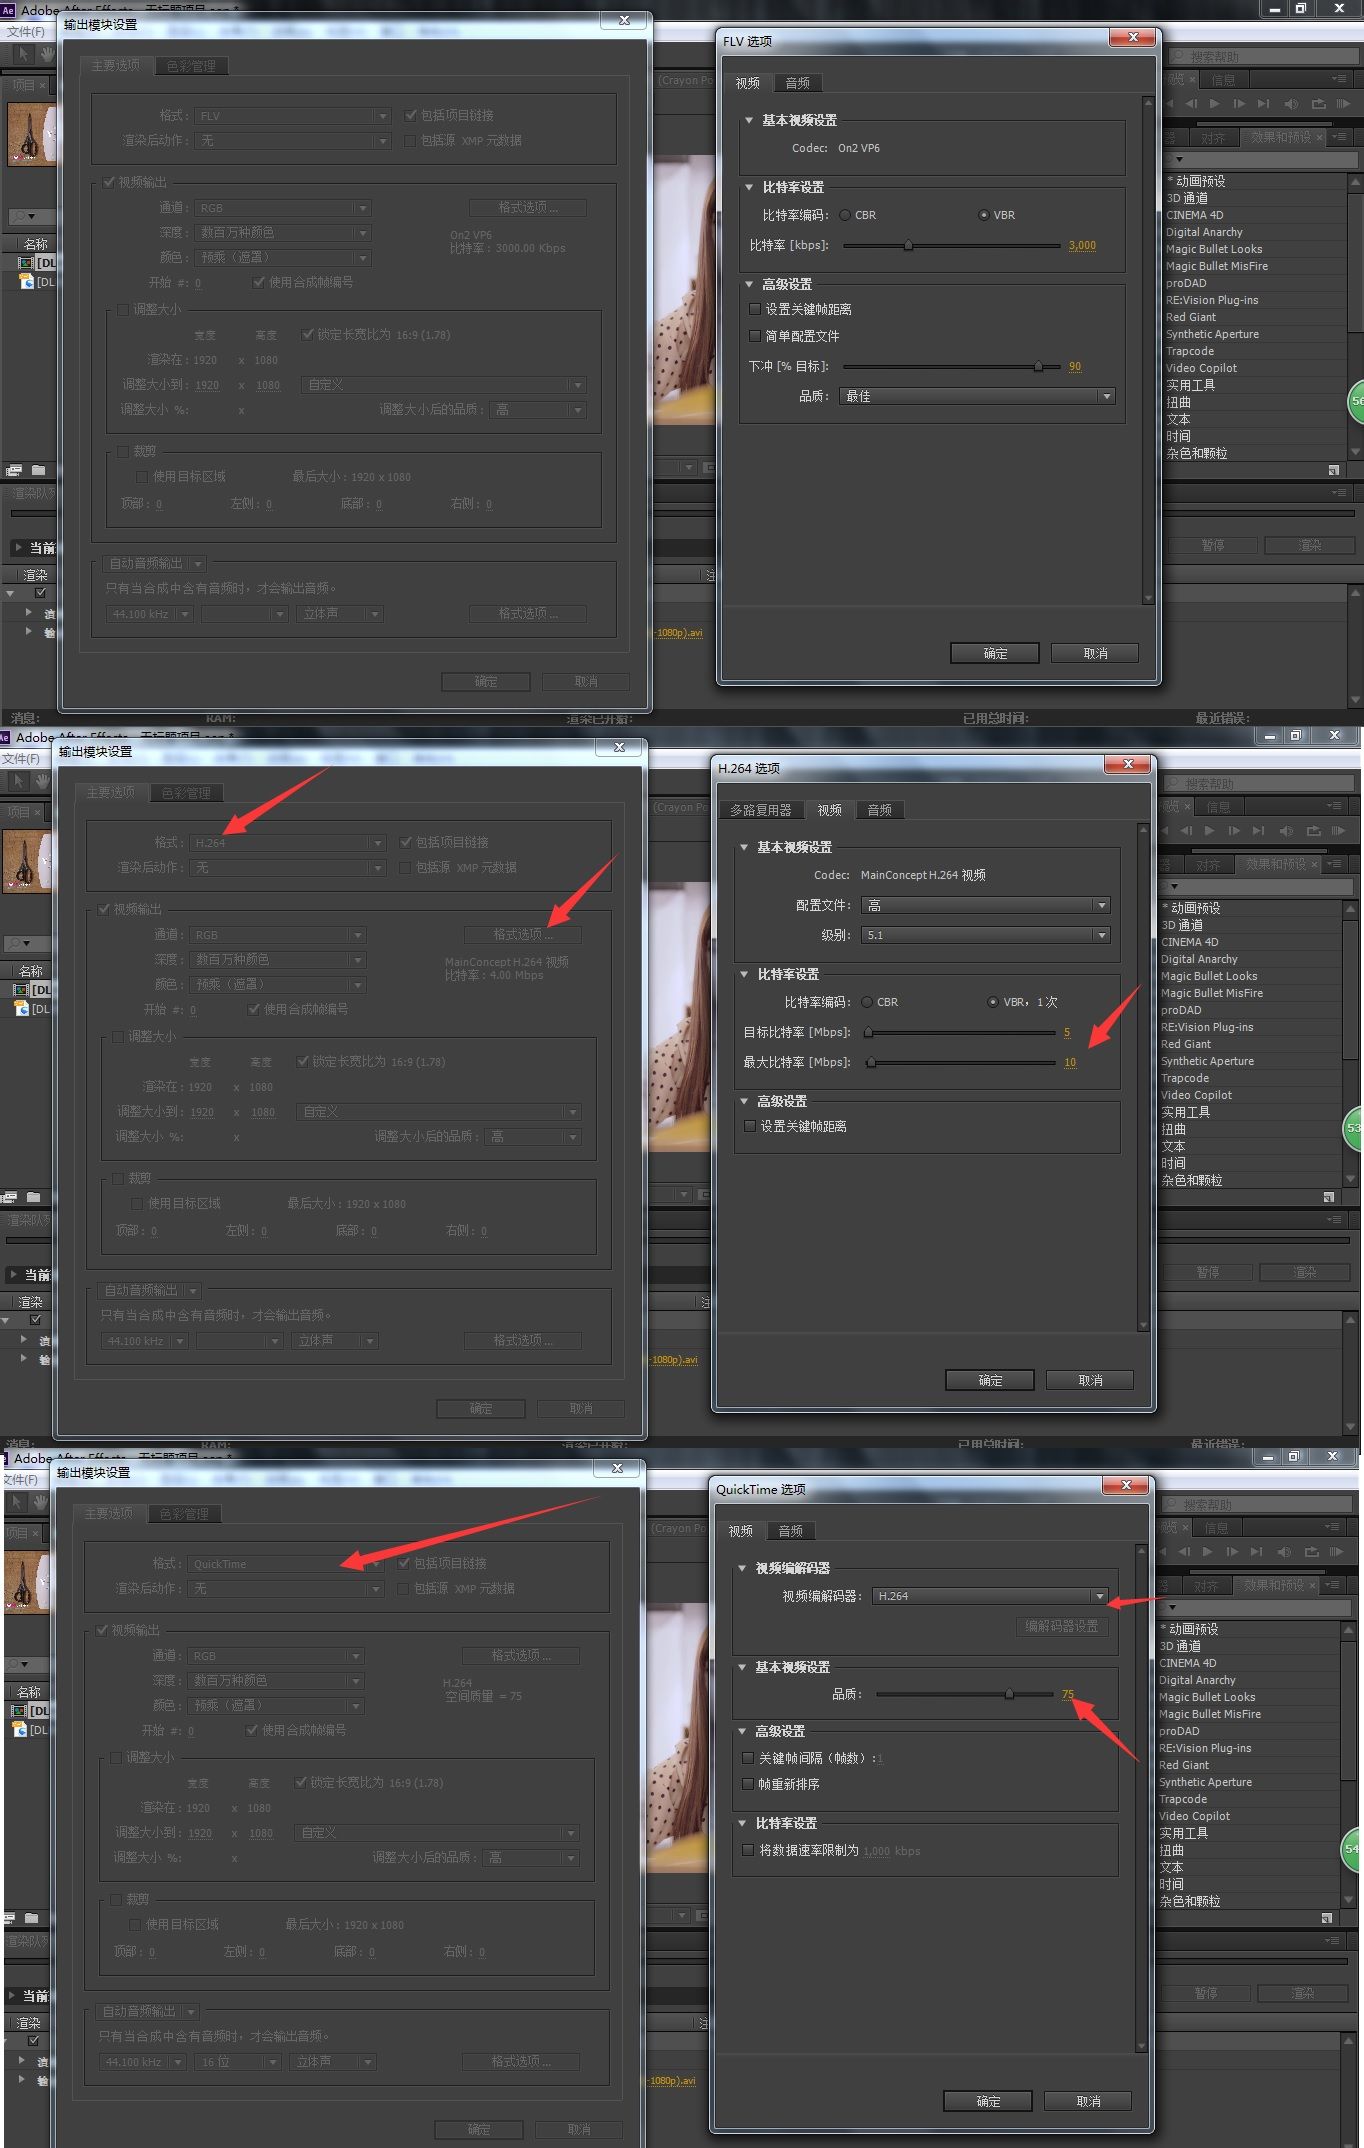The image size is (1364, 2148).
Task: Open 视频编解码器 dropdown in QuickTime 选项
Action: click(990, 1596)
